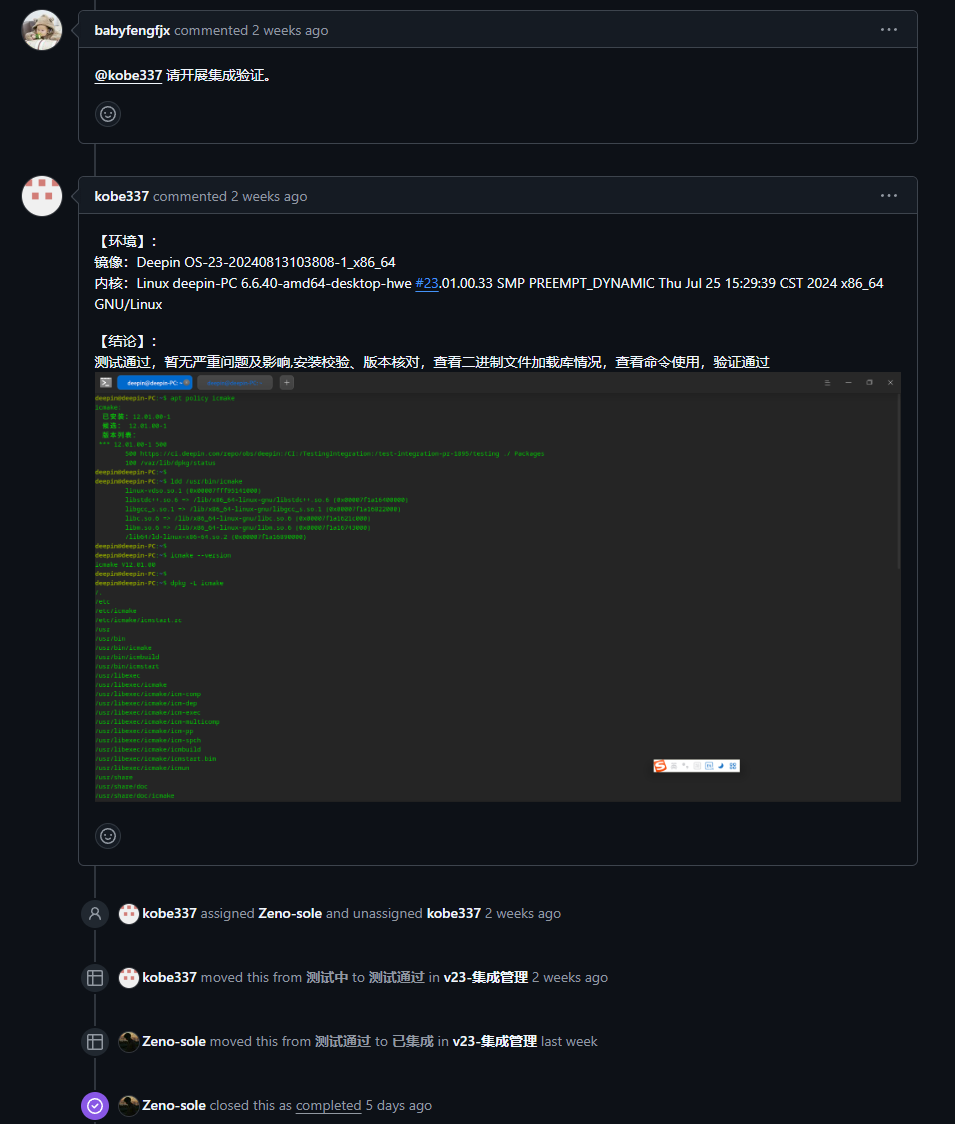Click the terminal app icon in the title bar

coord(105,382)
